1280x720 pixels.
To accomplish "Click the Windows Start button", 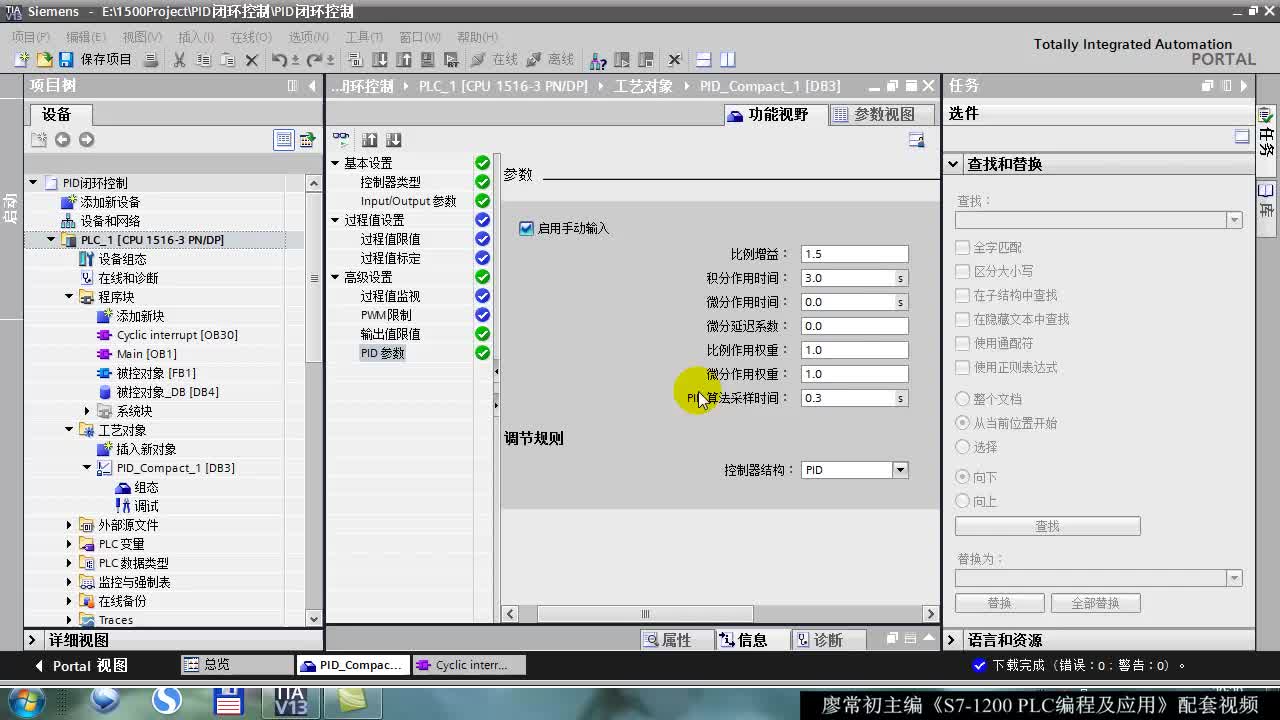I will [x=27, y=702].
